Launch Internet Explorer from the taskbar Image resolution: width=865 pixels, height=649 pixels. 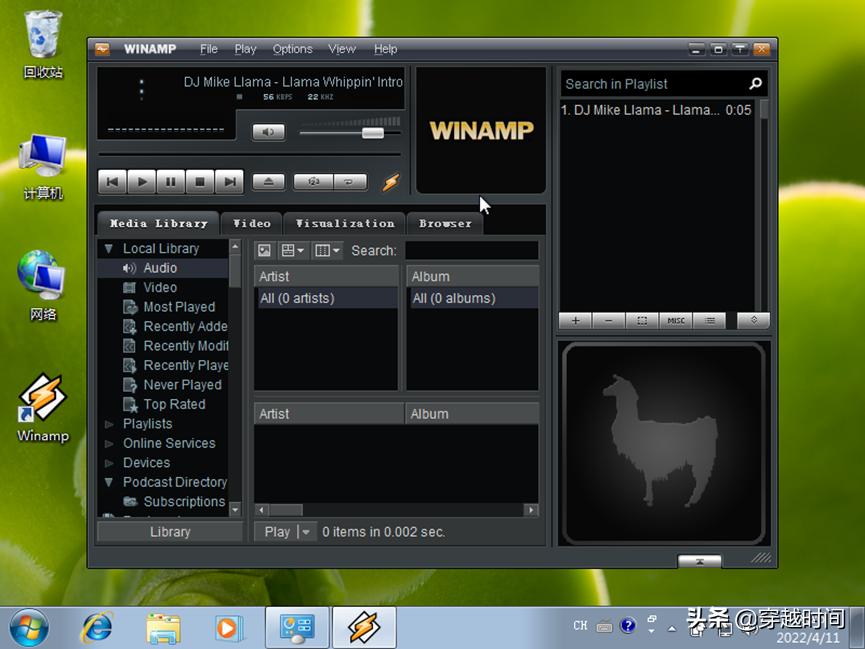[x=97, y=628]
